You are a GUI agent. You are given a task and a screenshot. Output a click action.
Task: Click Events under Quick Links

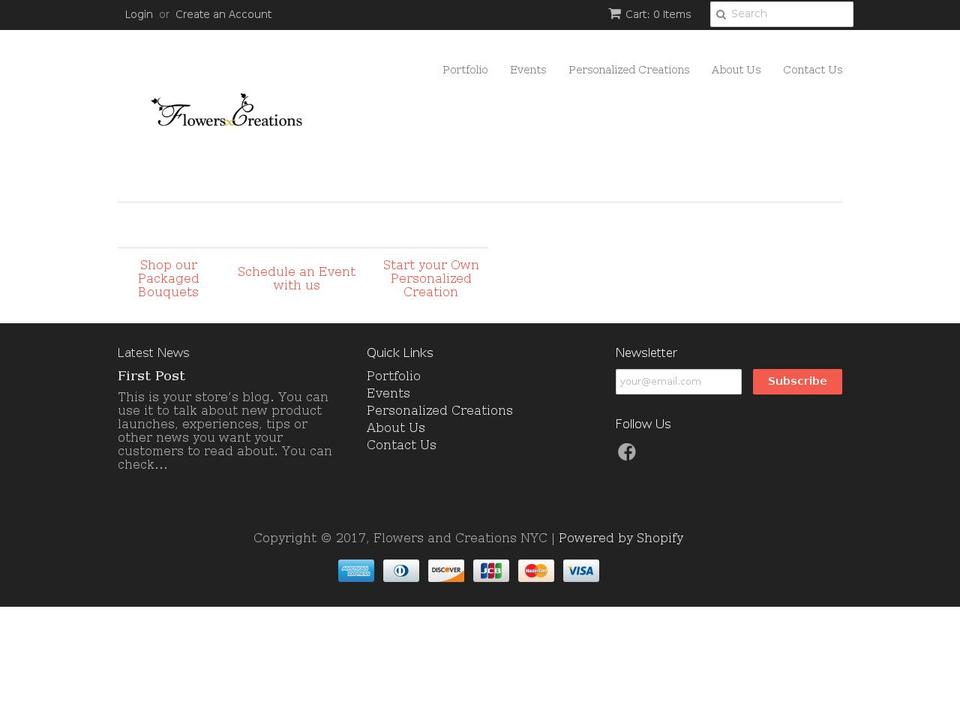click(x=388, y=393)
